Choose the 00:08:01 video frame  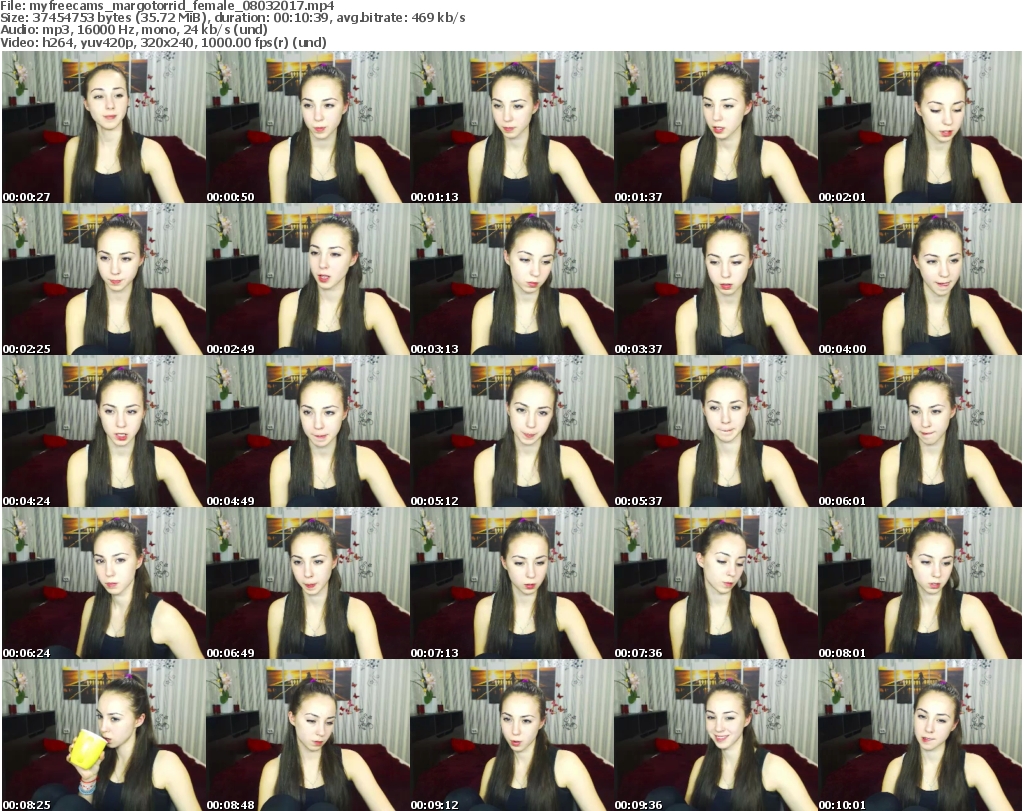920,583
